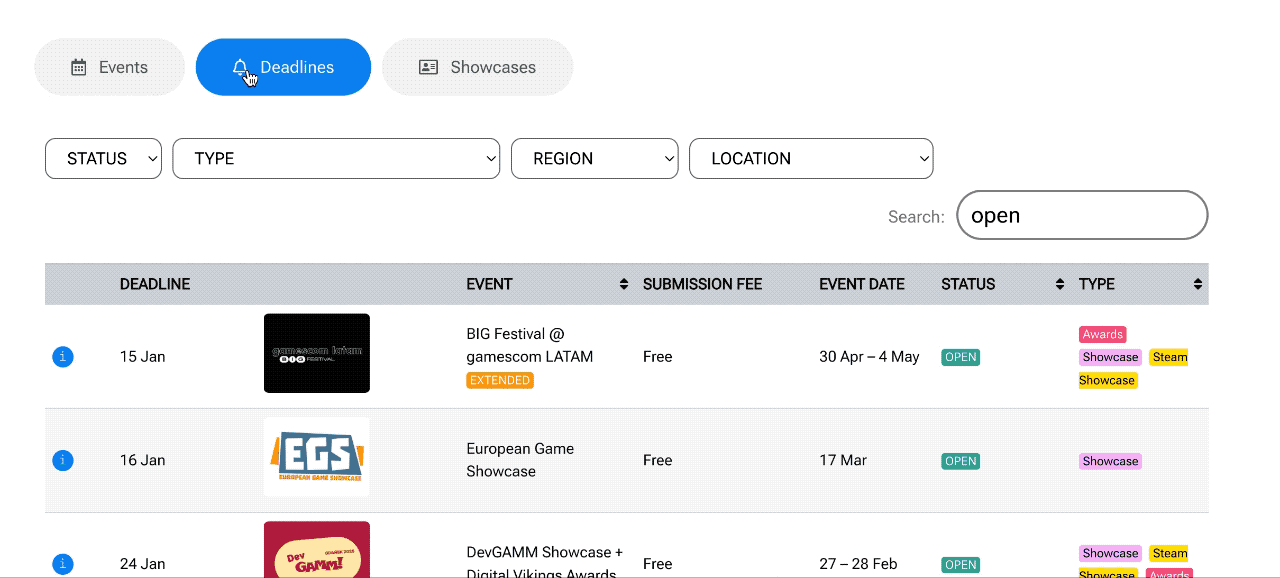Click Free fee in European Game Showcase row

tap(658, 461)
